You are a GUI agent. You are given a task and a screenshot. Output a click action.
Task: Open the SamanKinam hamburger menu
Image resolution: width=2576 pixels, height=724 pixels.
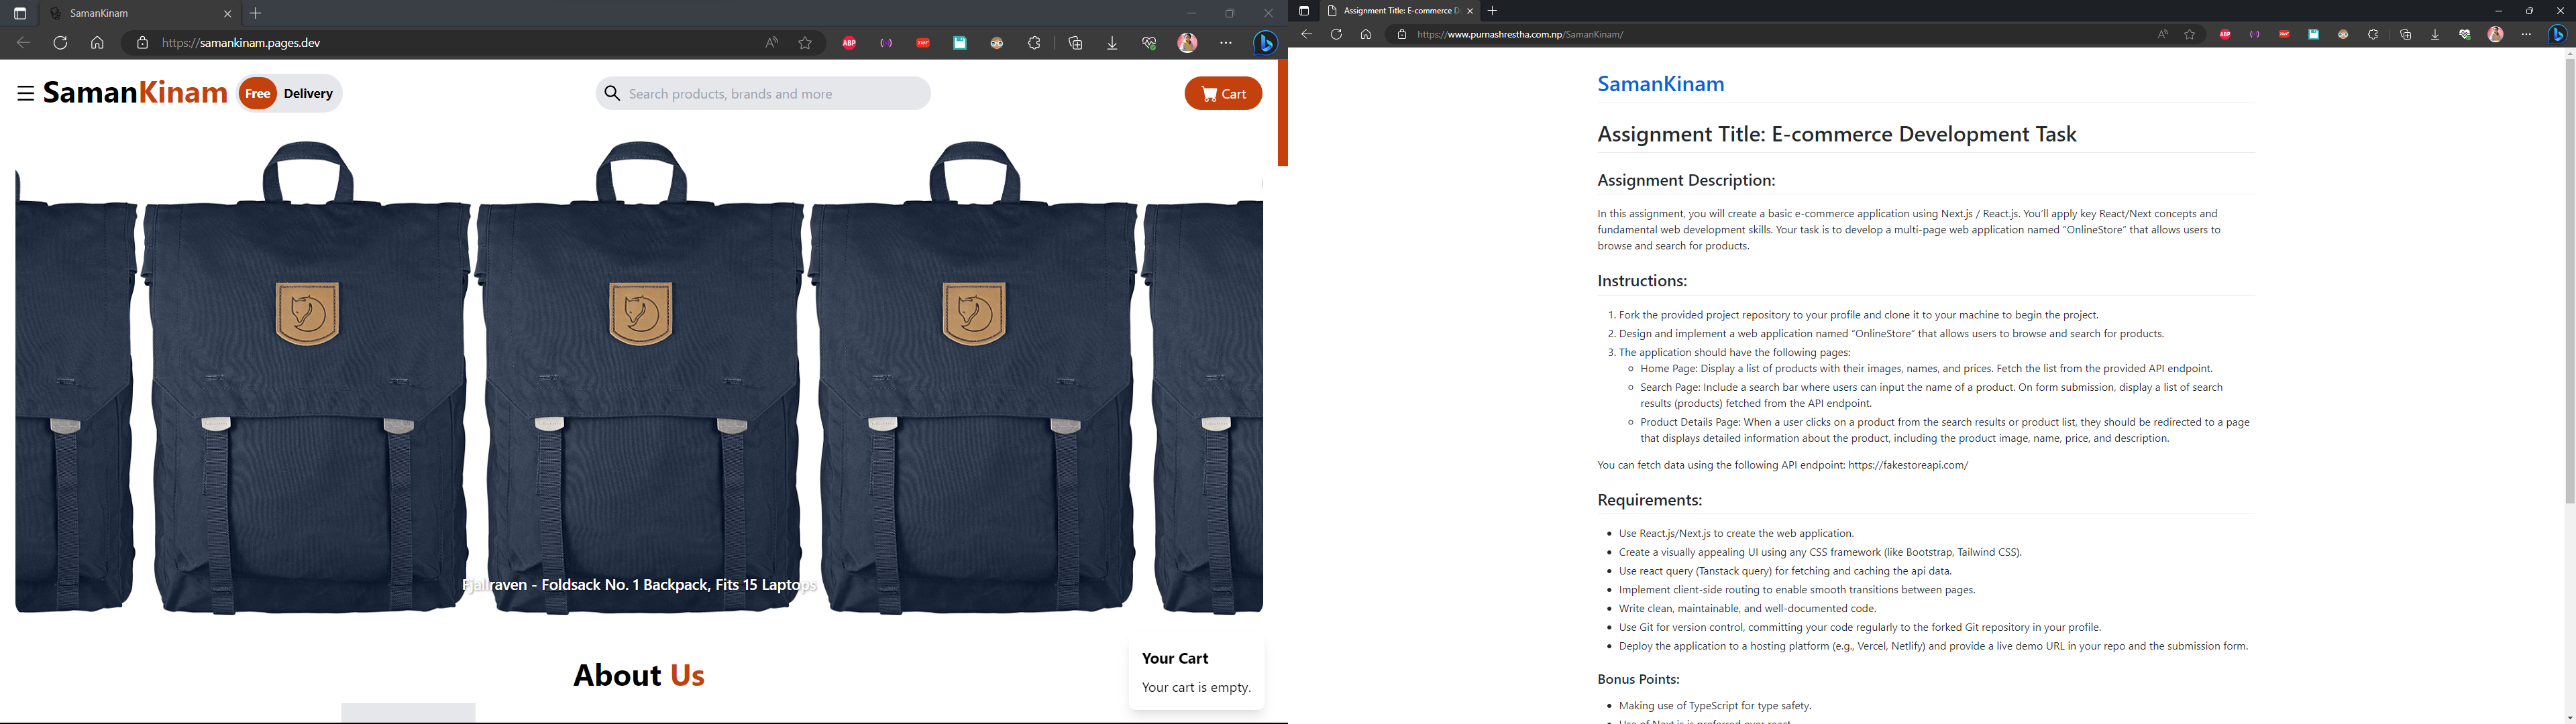26,93
